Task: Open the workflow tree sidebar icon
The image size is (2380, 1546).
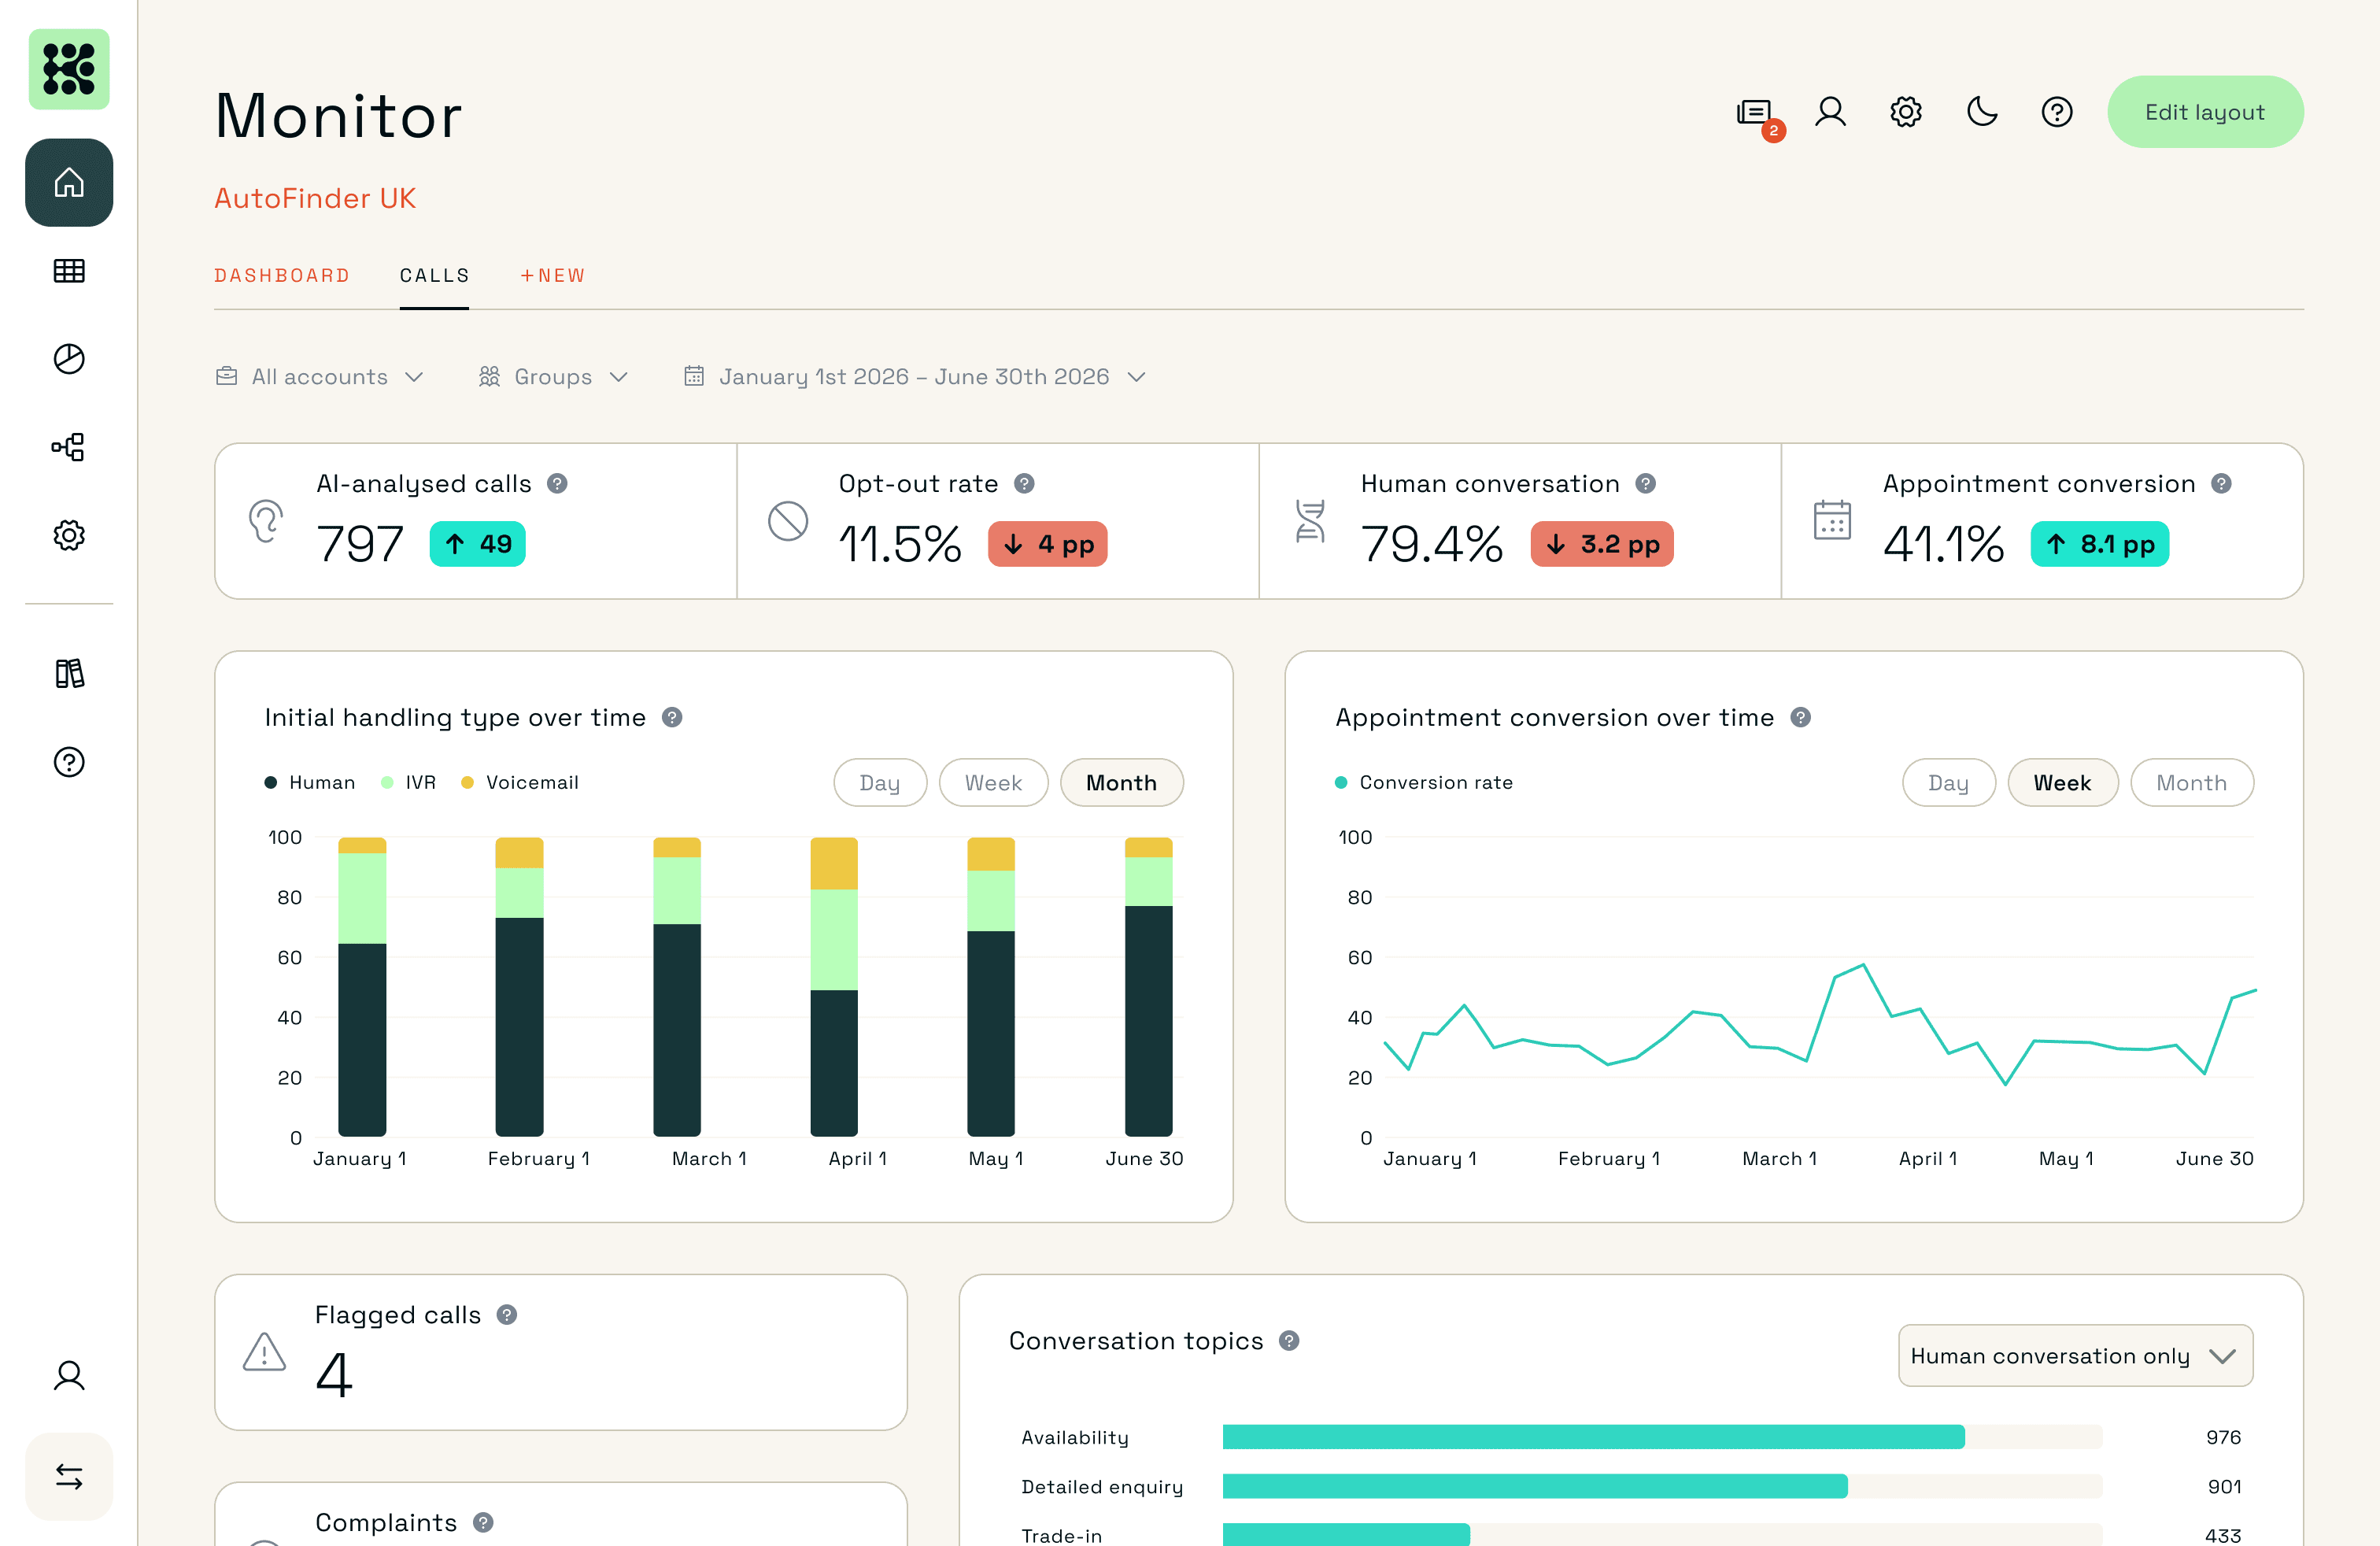Action: pyautogui.click(x=69, y=446)
